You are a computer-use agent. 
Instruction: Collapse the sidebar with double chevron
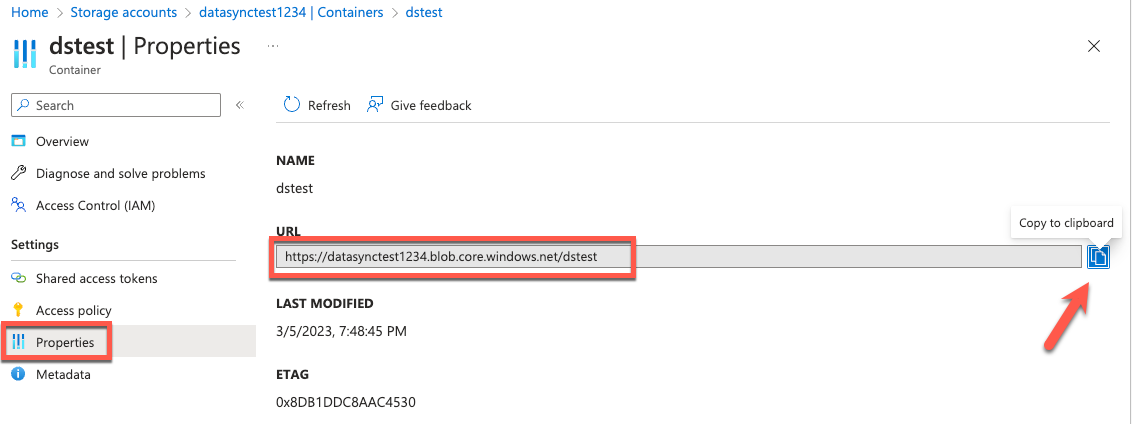240,105
